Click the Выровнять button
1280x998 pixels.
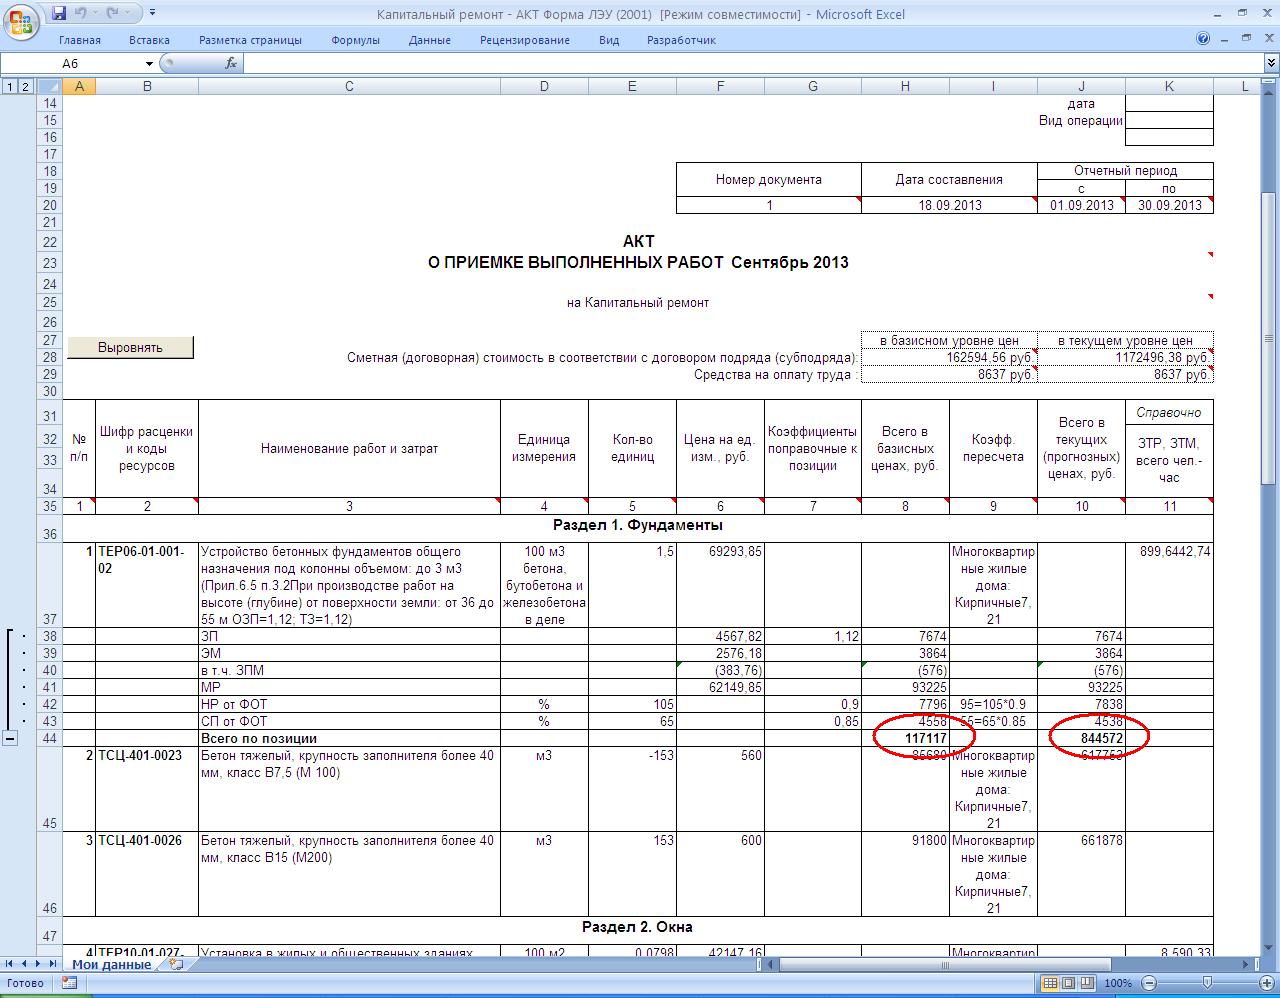point(129,348)
